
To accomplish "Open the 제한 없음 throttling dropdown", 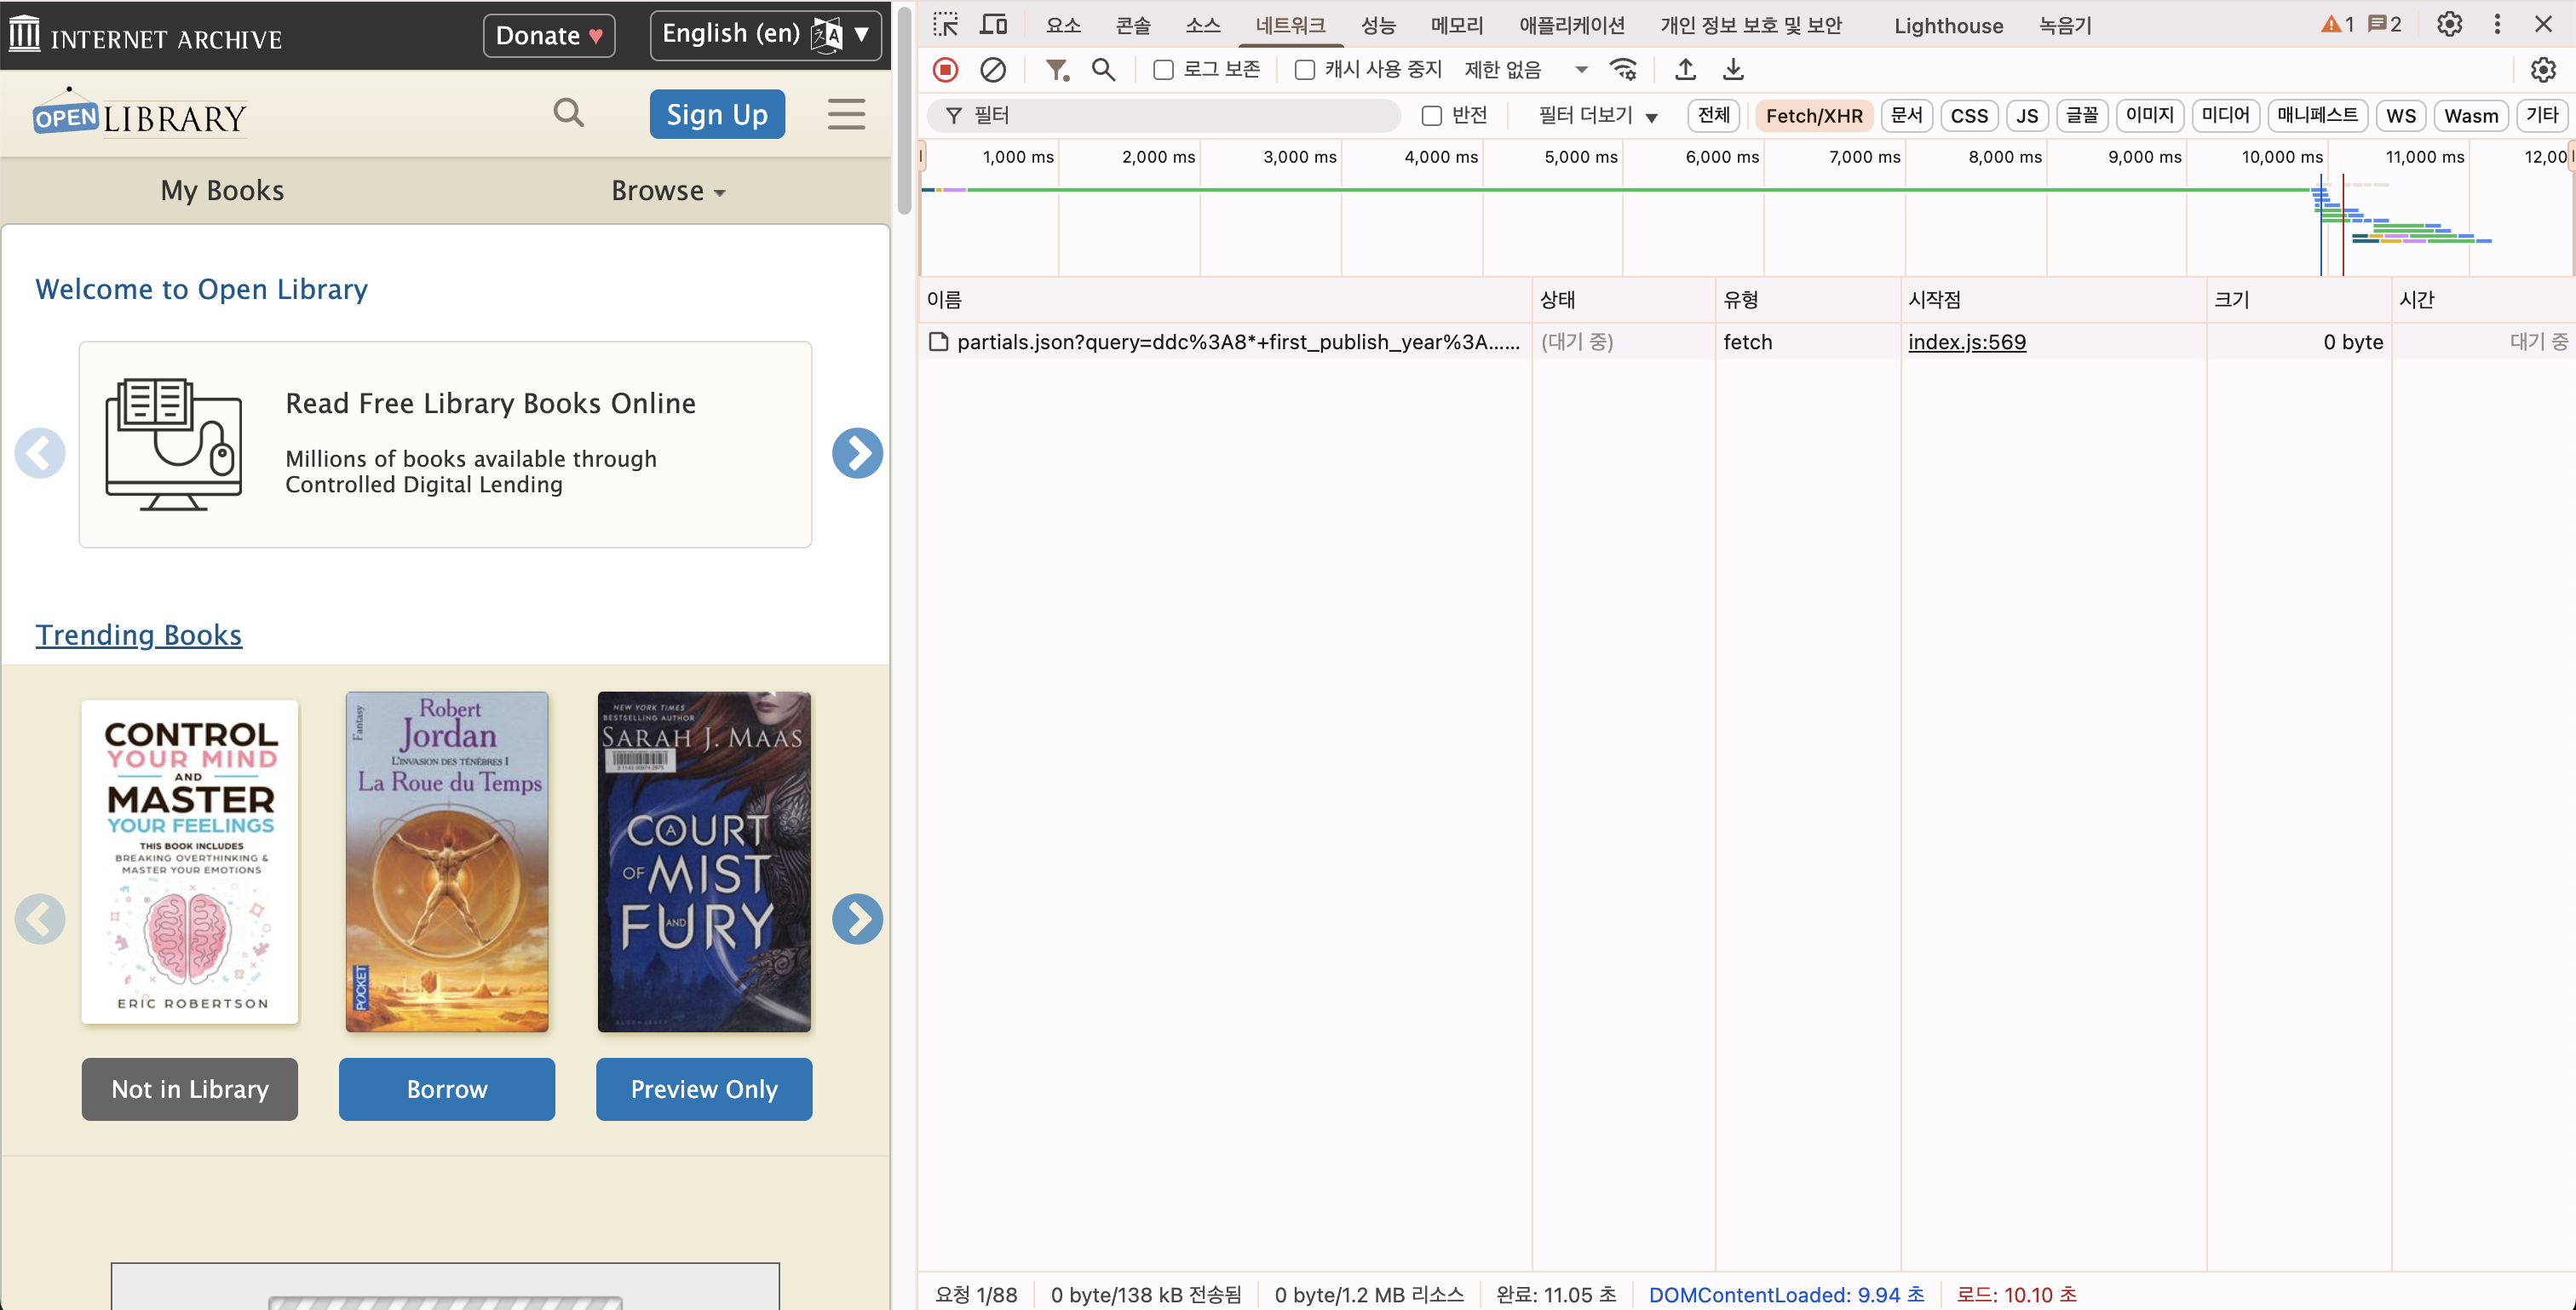I will click(1526, 70).
